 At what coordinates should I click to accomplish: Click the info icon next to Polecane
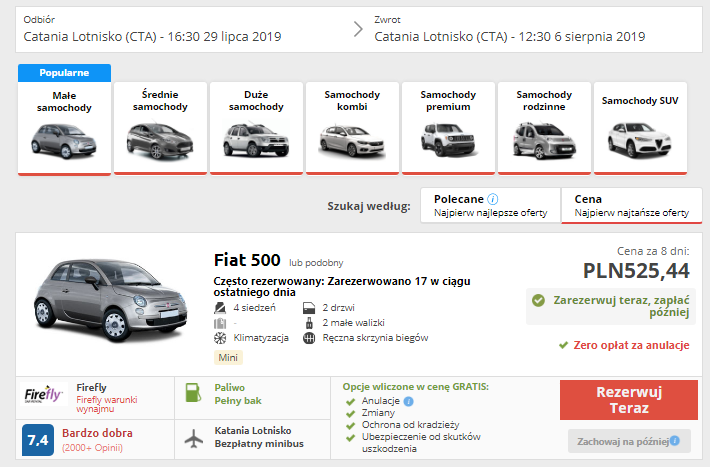(x=493, y=199)
